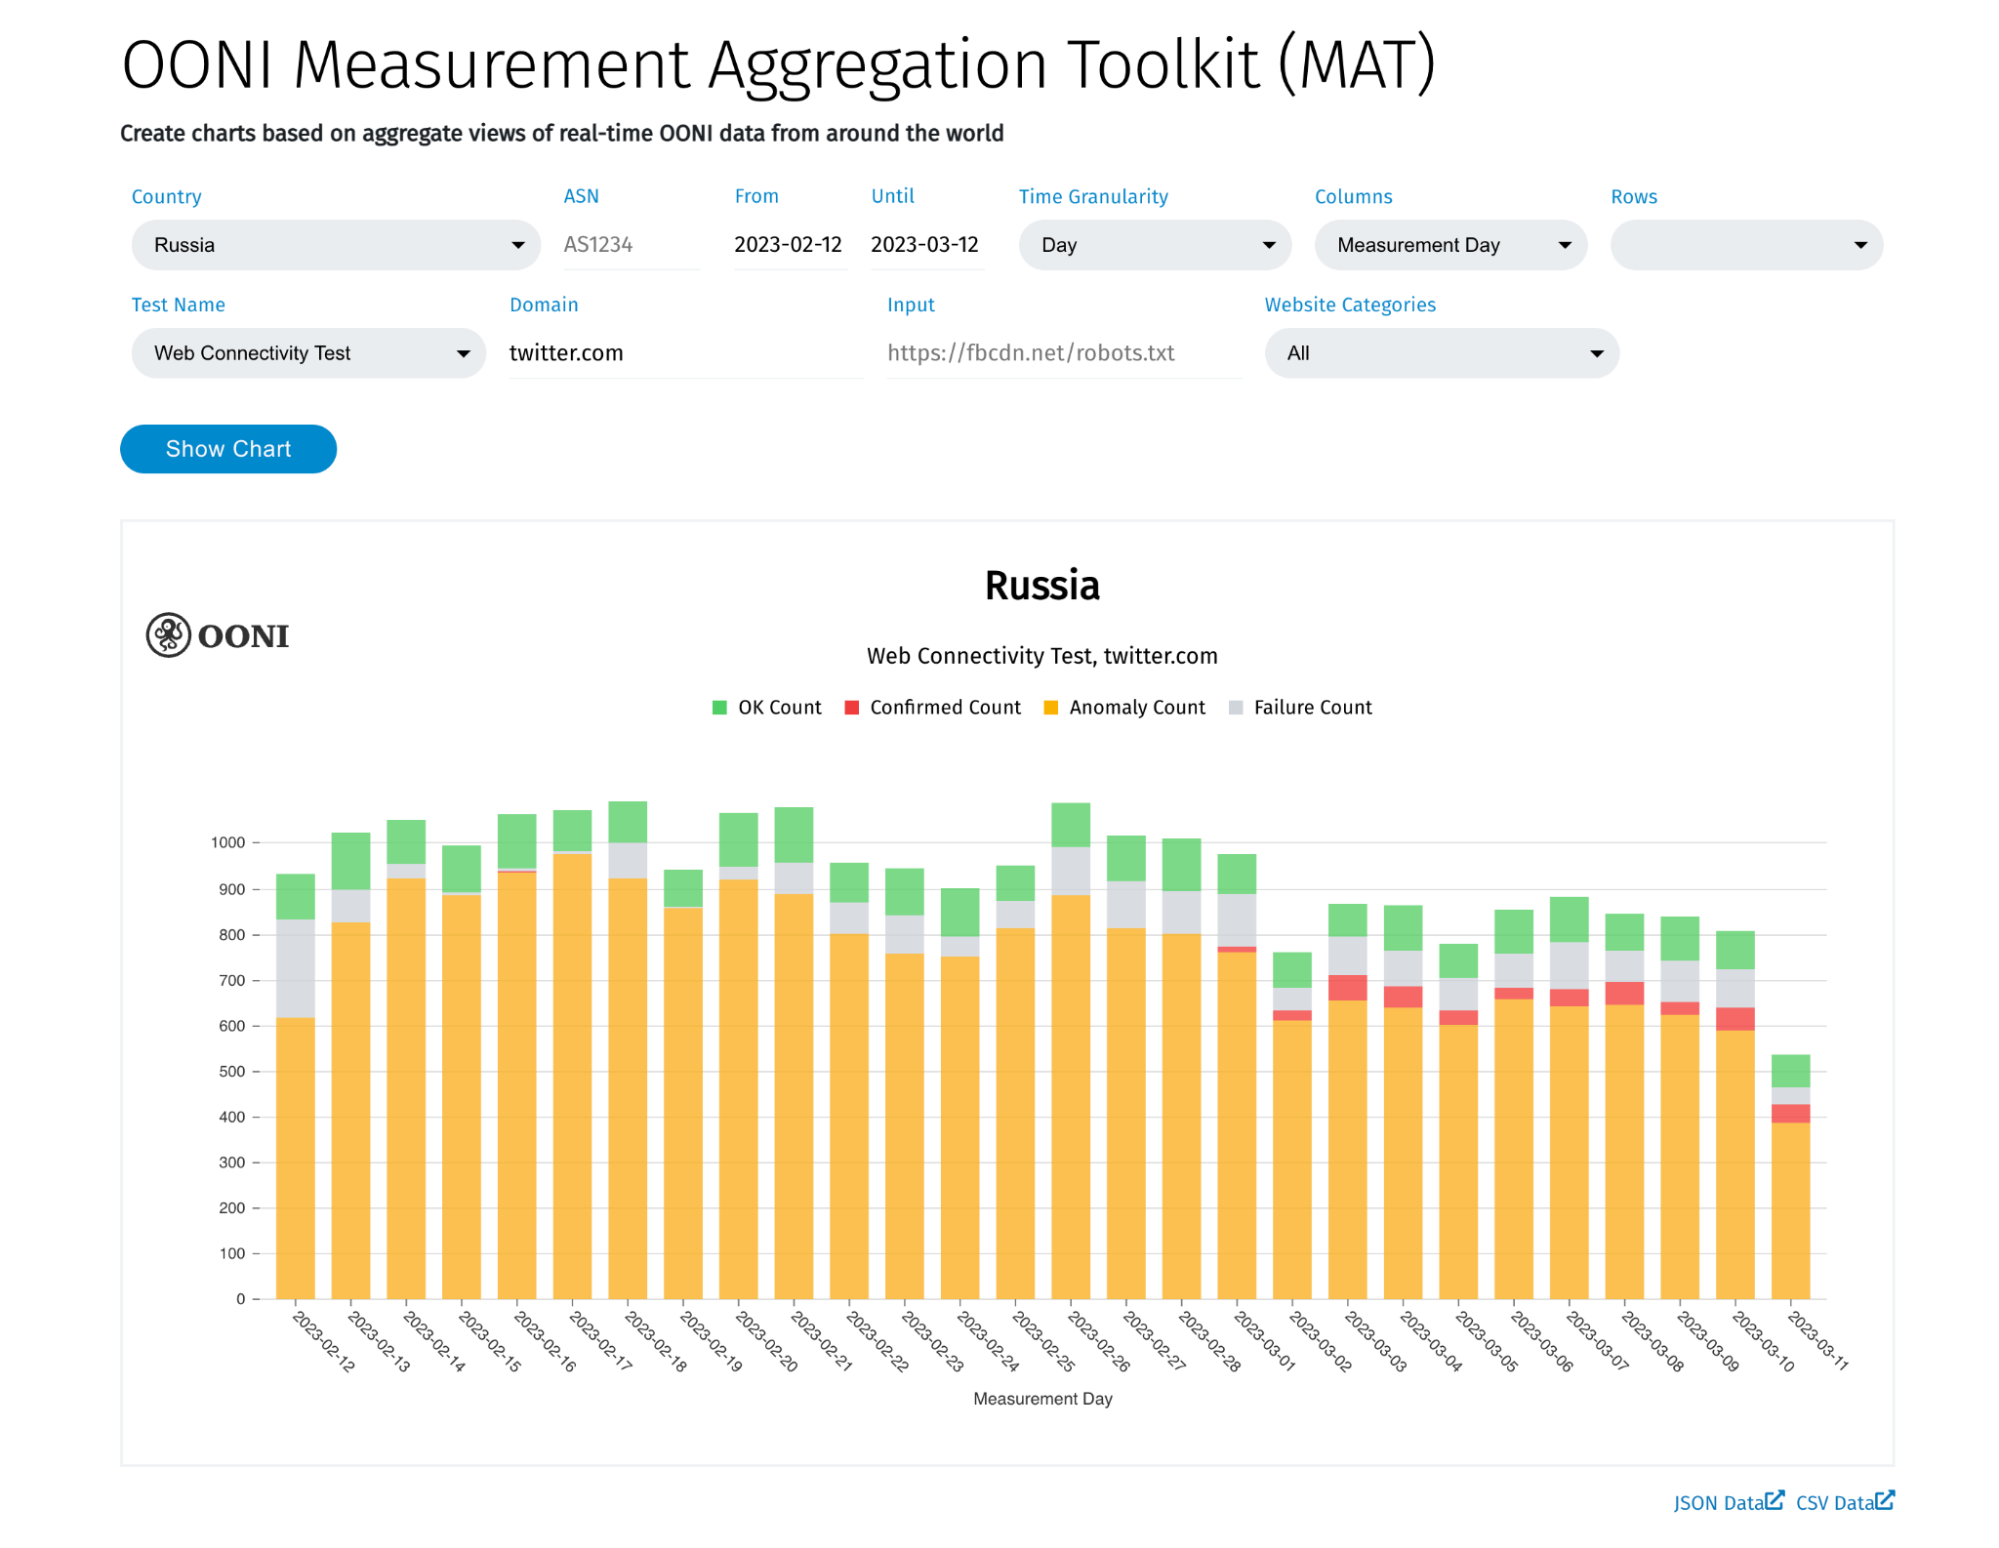This screenshot has width=1999, height=1548.
Task: Open the Website Categories dropdown
Action: (1441, 353)
